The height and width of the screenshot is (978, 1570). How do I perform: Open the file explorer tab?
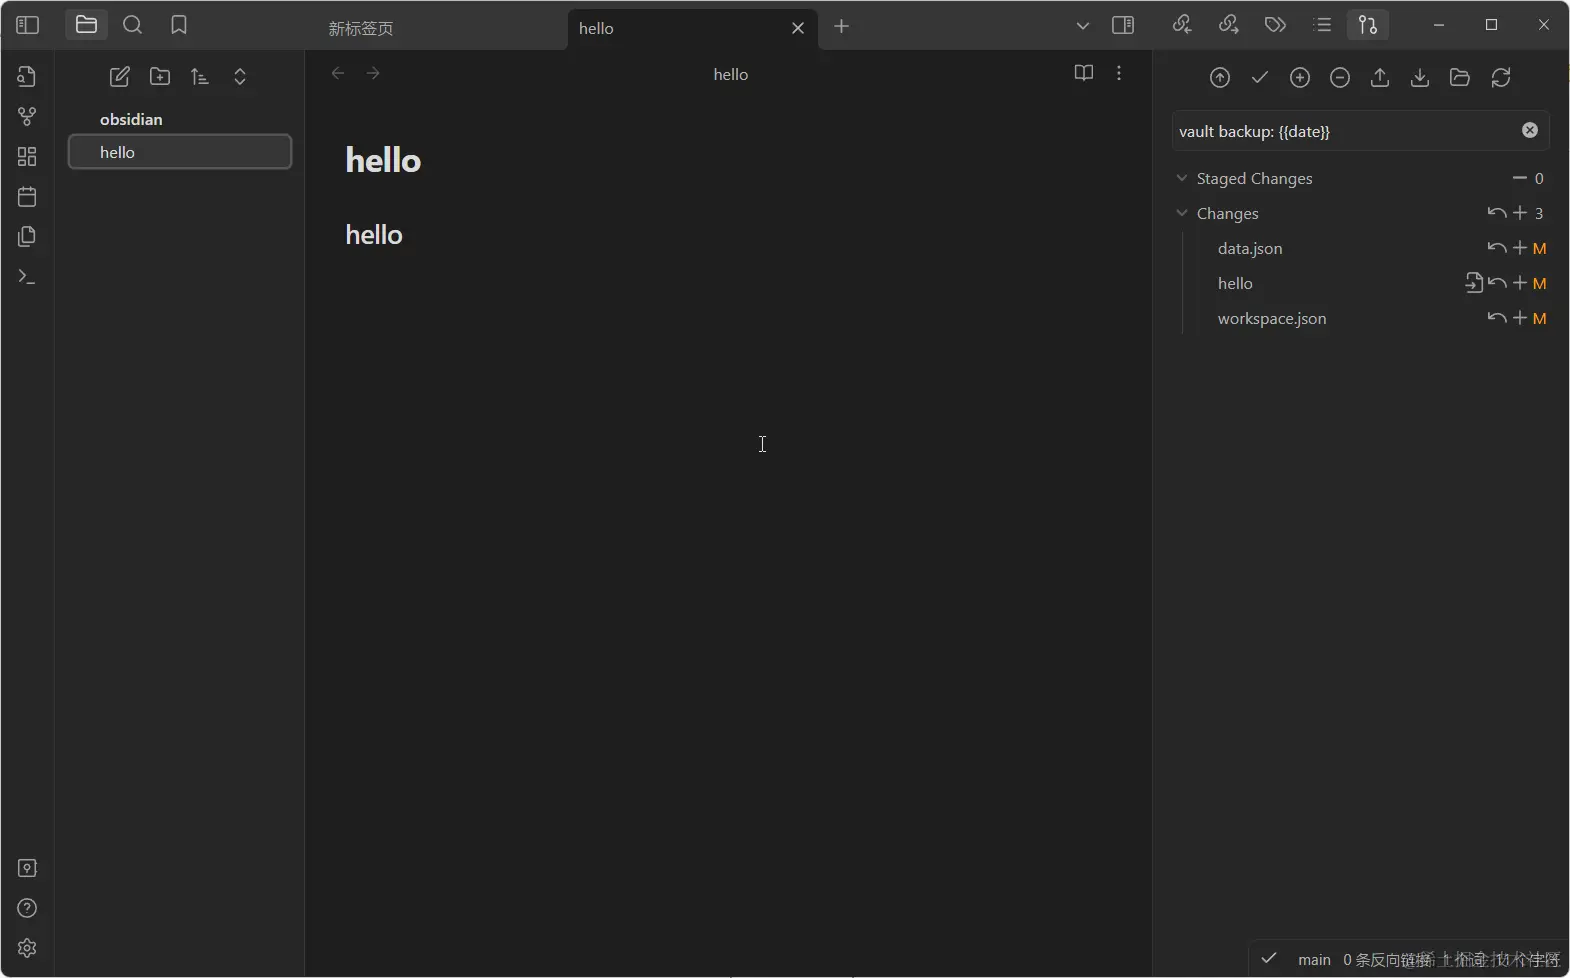click(x=86, y=25)
